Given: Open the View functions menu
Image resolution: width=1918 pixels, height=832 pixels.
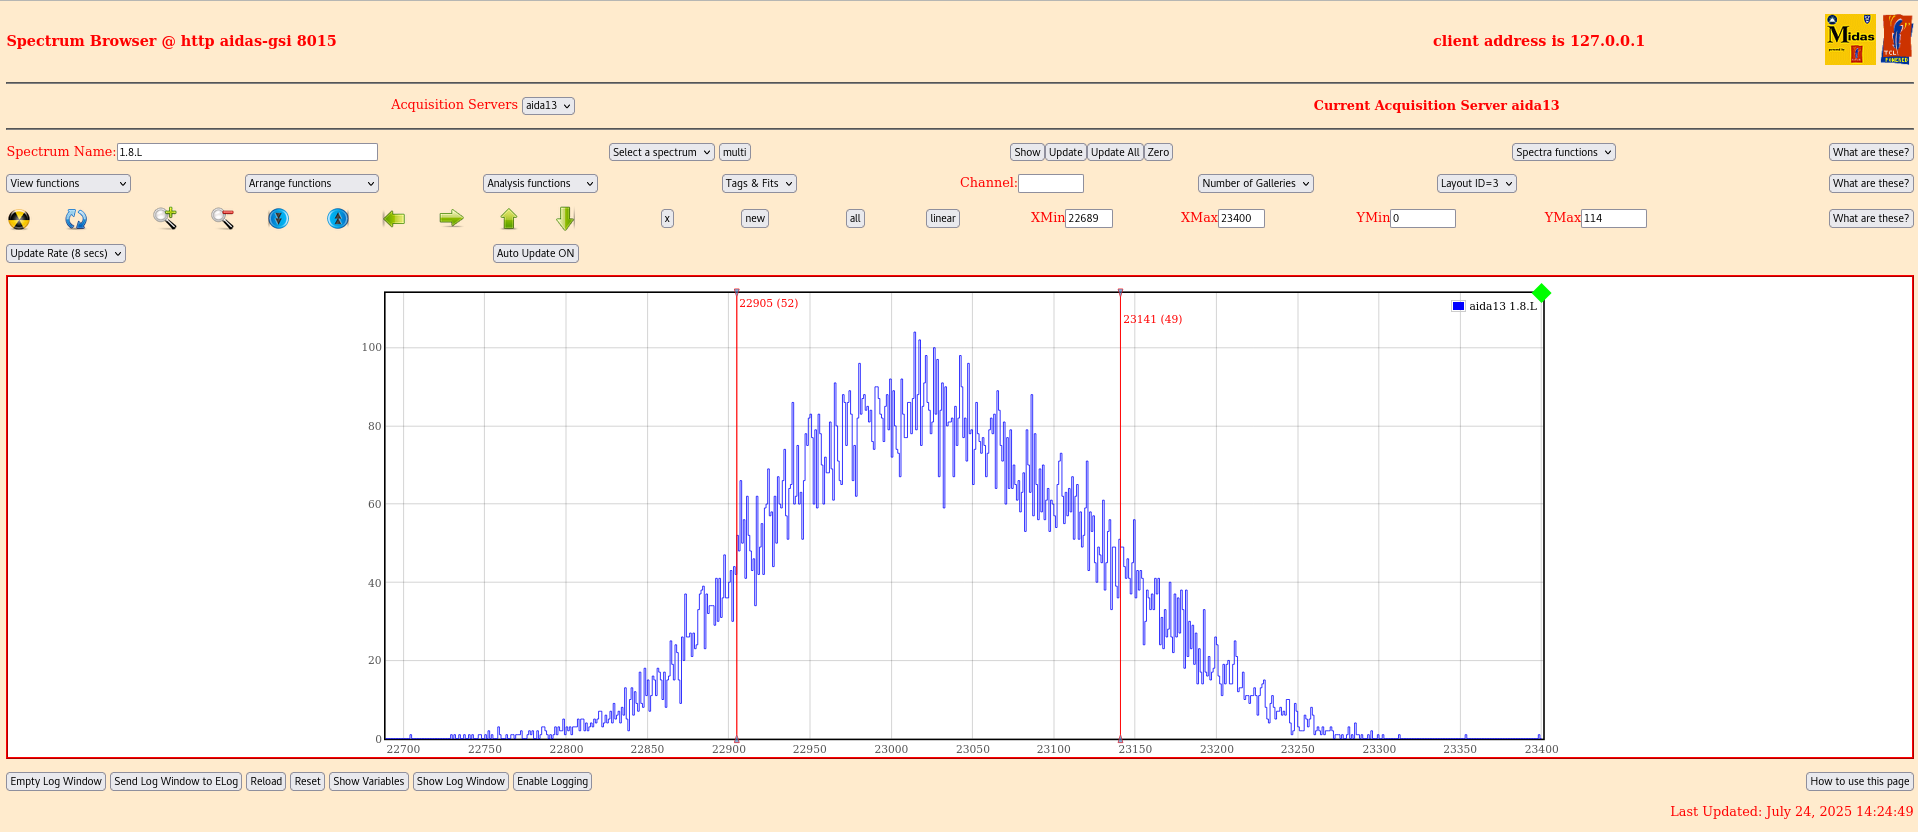Looking at the screenshot, I should pyautogui.click(x=68, y=184).
